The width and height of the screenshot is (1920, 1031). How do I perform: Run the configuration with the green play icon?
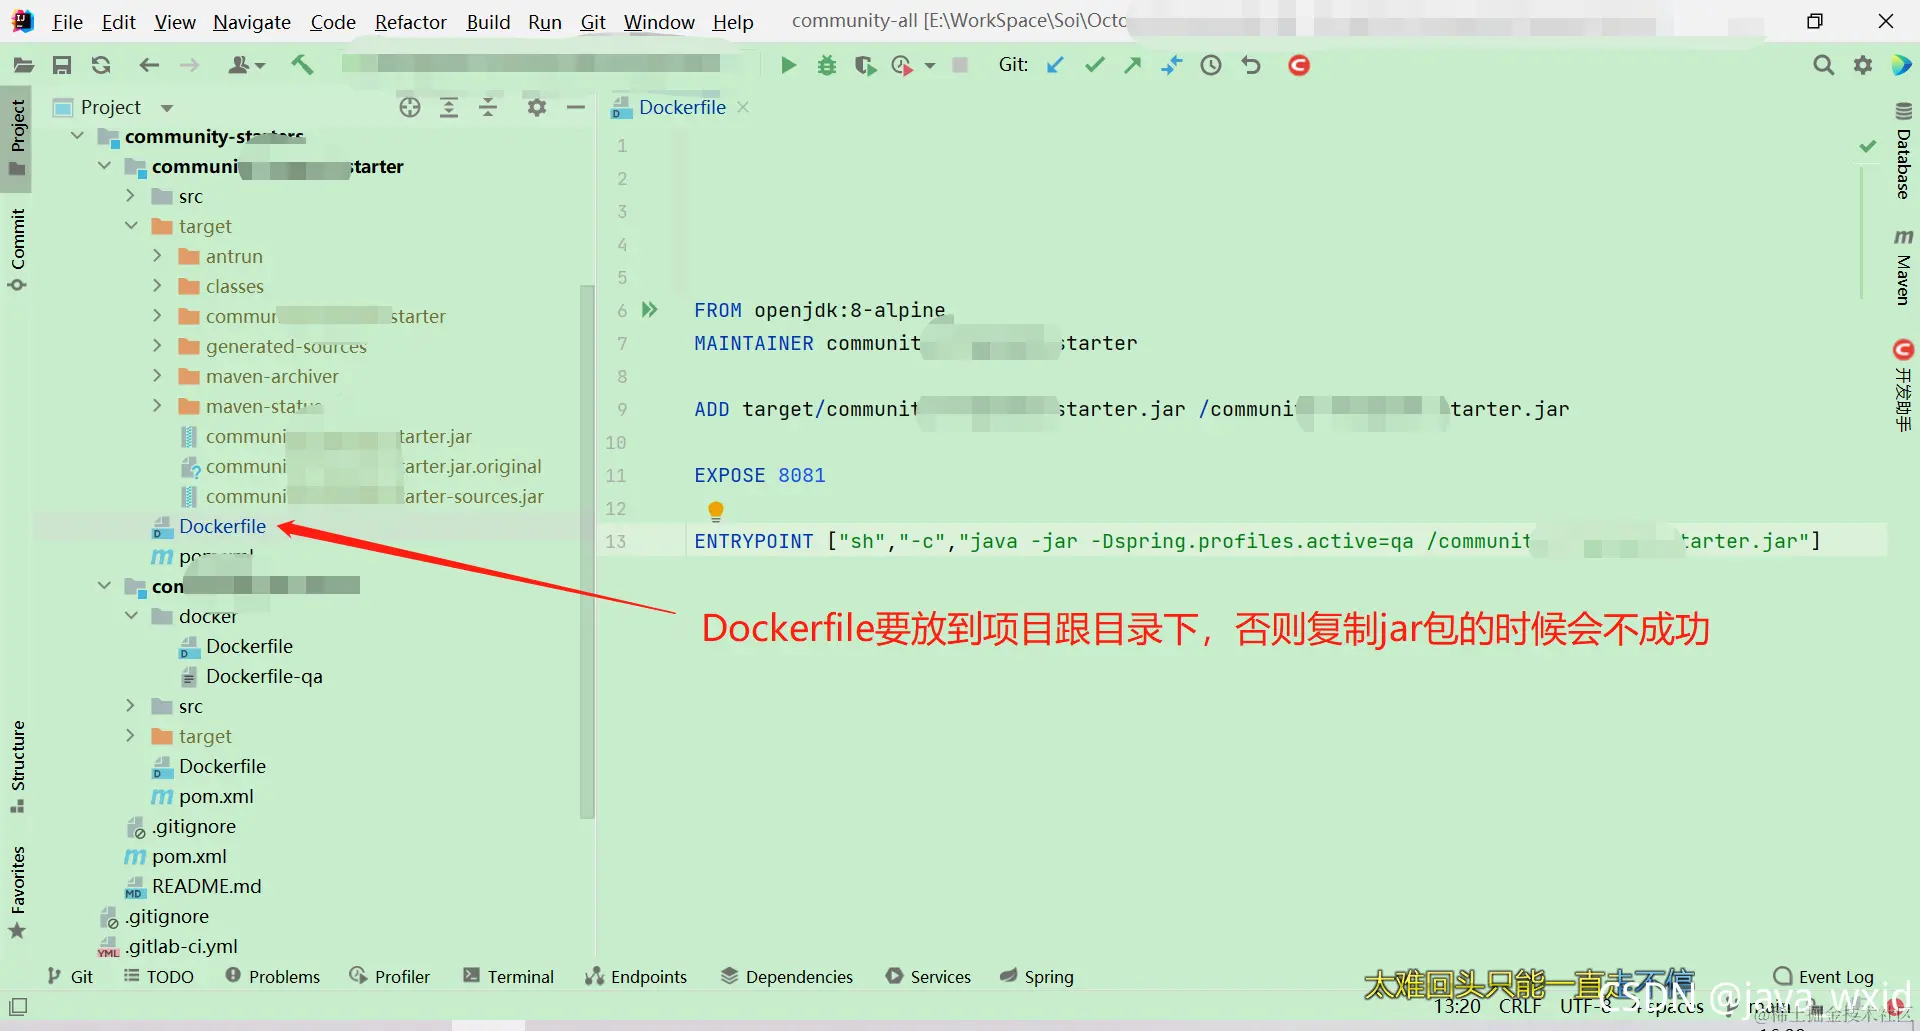(788, 66)
